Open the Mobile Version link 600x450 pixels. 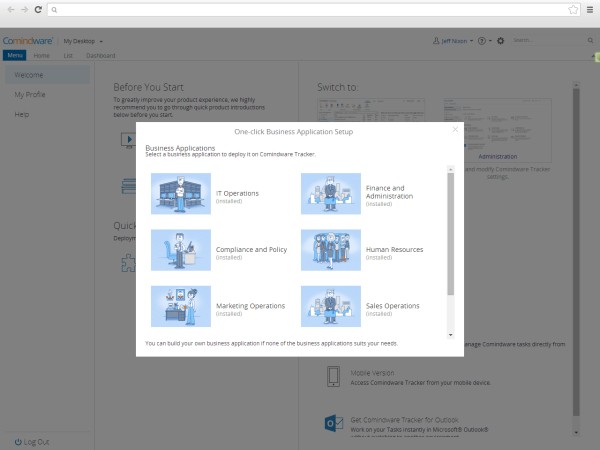(372, 373)
